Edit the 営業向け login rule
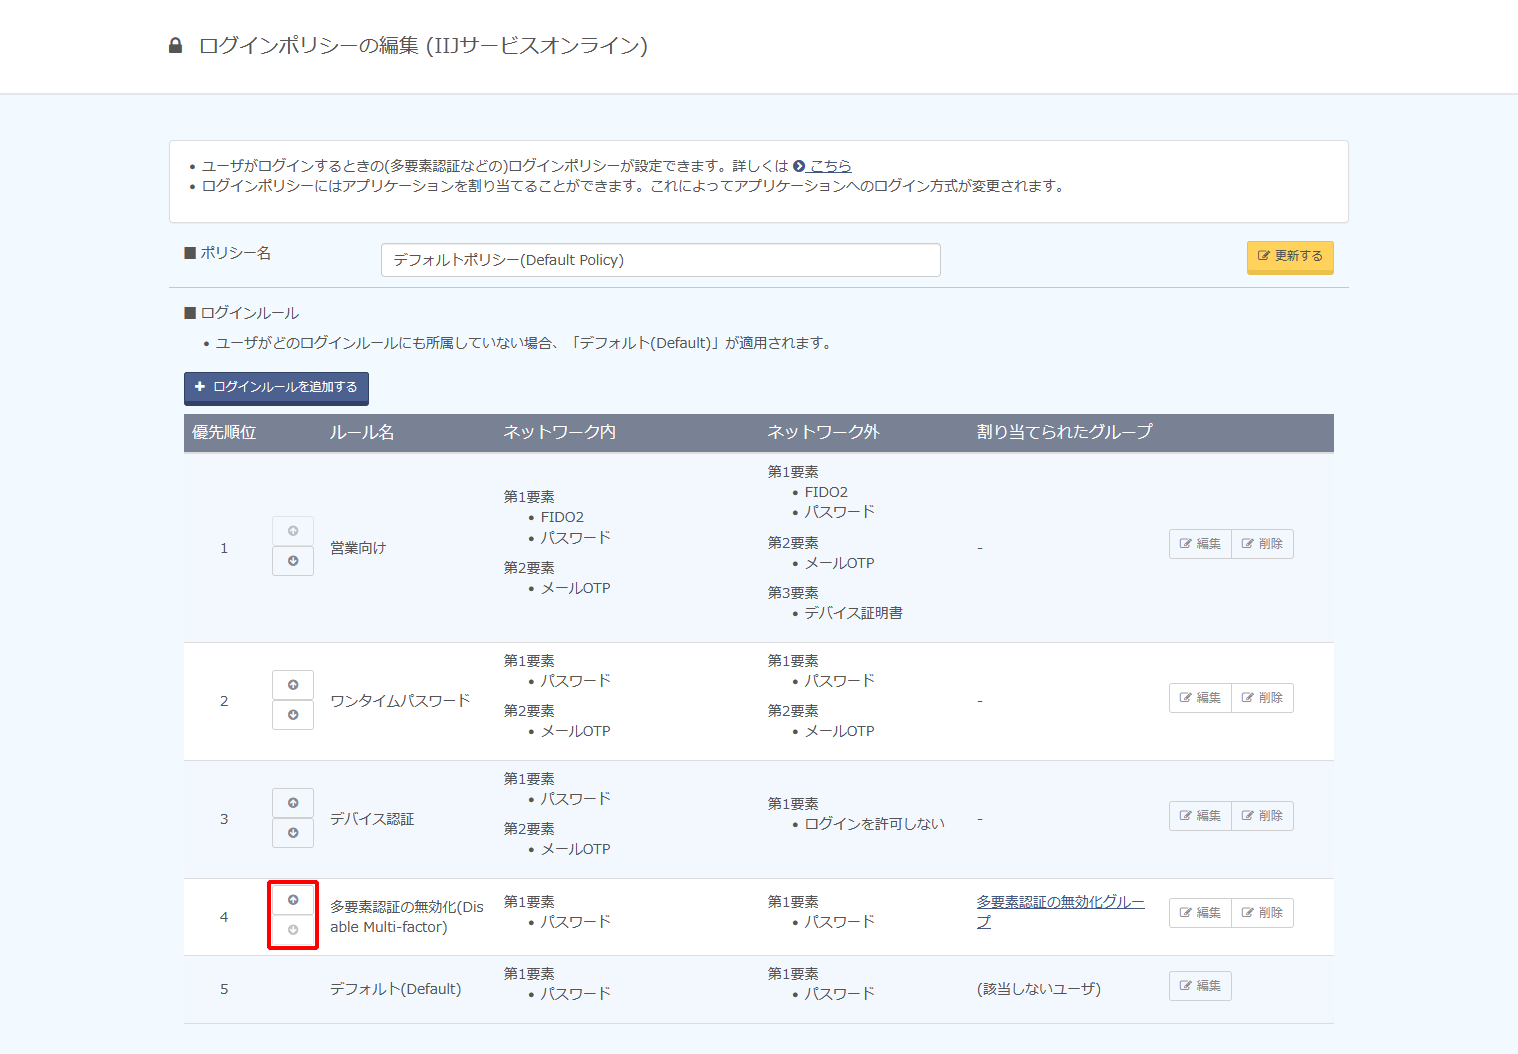Image resolution: width=1518 pixels, height=1054 pixels. [1200, 544]
